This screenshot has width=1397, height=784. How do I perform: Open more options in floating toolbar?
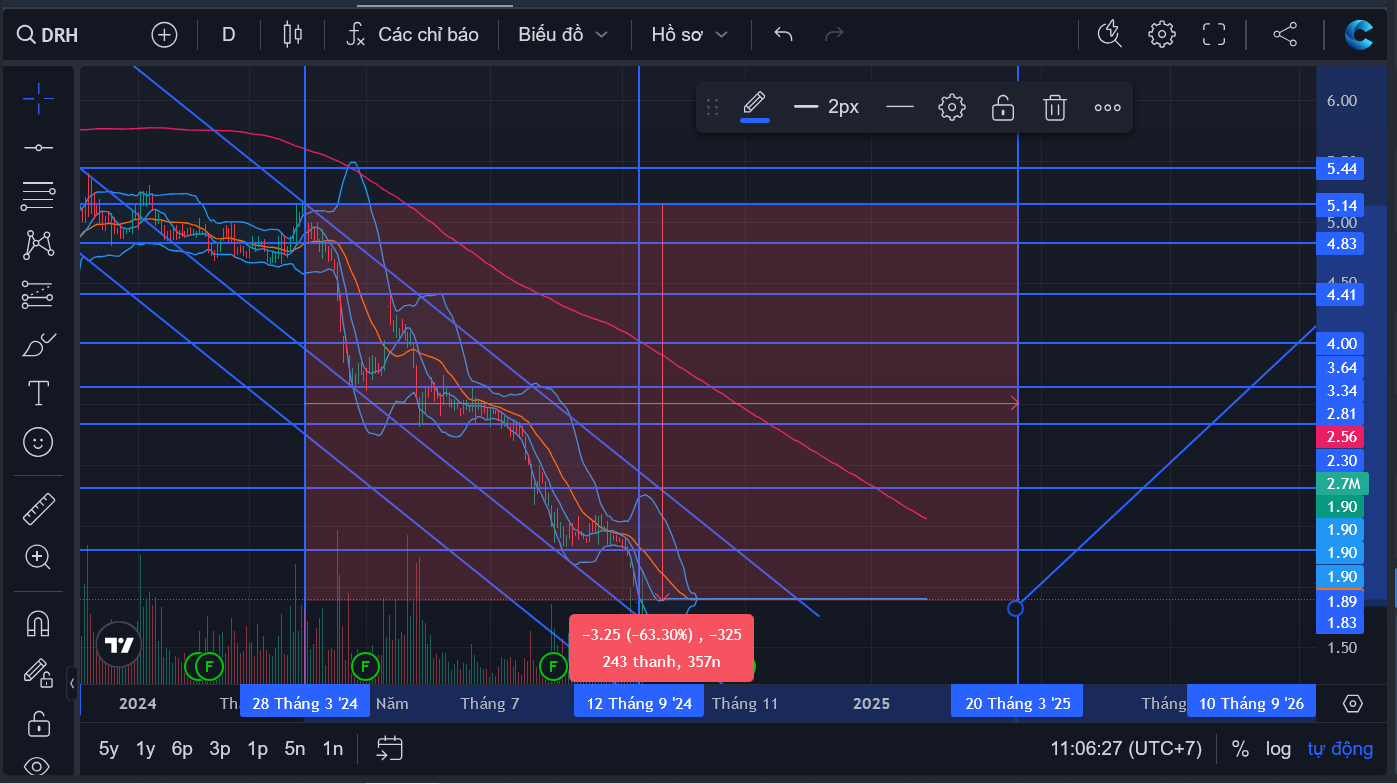pyautogui.click(x=1107, y=107)
